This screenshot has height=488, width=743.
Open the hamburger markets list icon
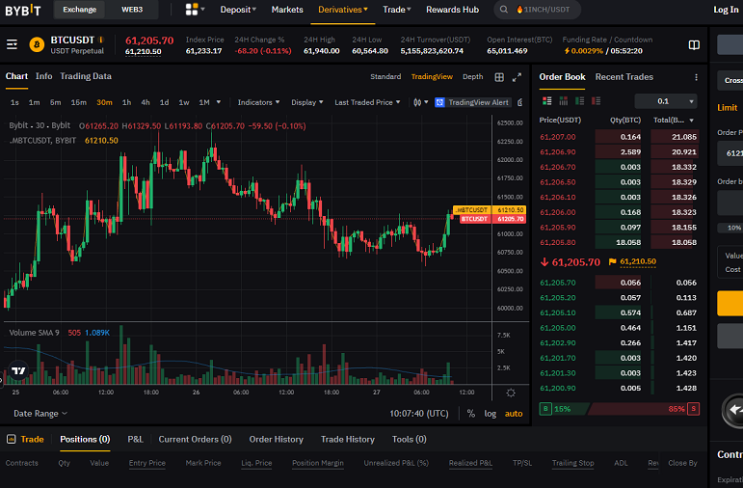(12, 45)
